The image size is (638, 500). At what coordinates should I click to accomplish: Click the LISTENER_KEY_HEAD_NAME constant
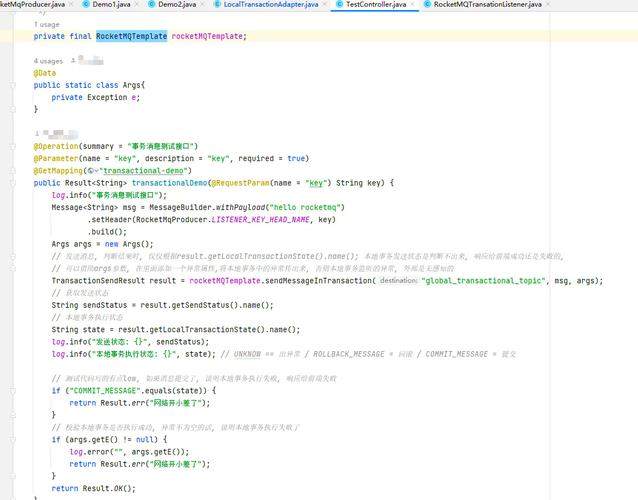[x=260, y=220]
